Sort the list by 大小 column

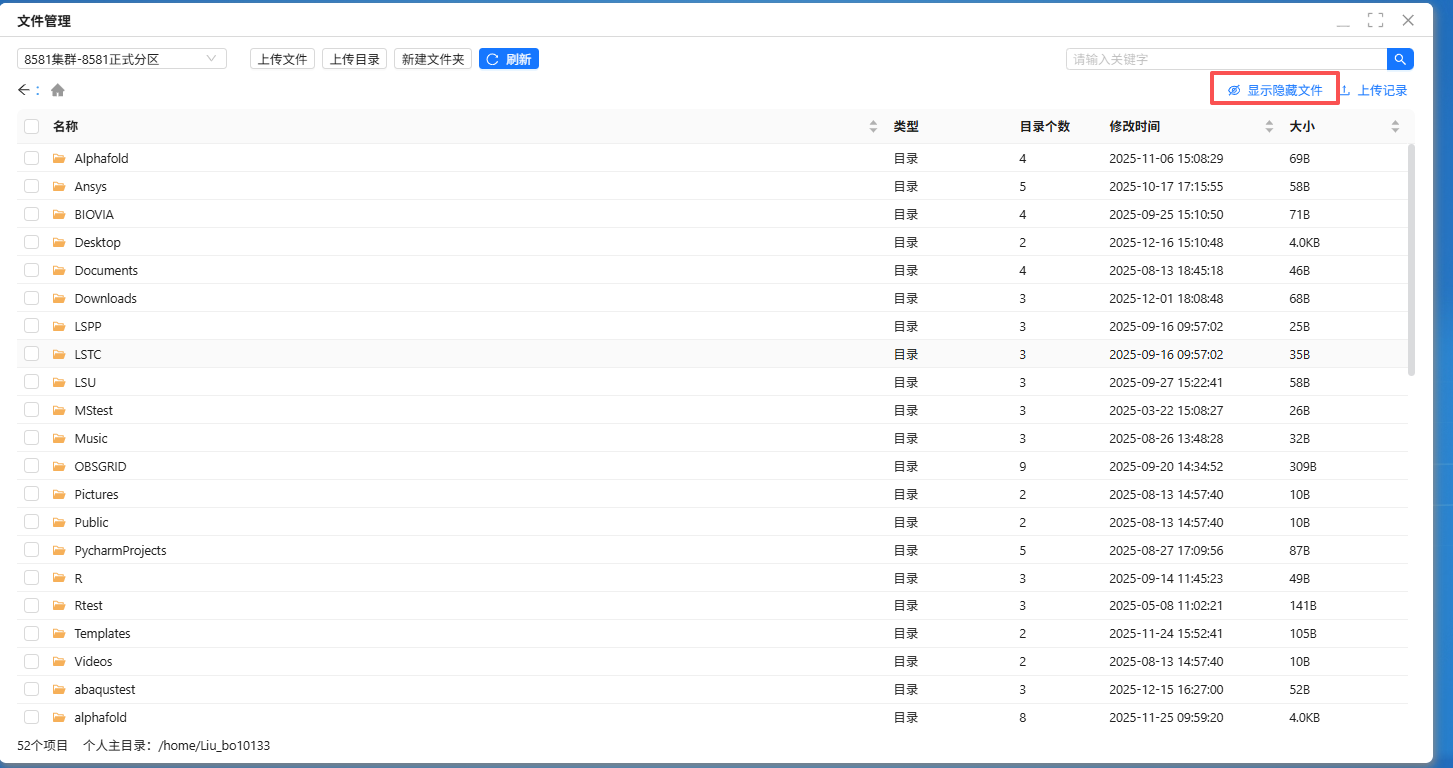pos(1395,126)
